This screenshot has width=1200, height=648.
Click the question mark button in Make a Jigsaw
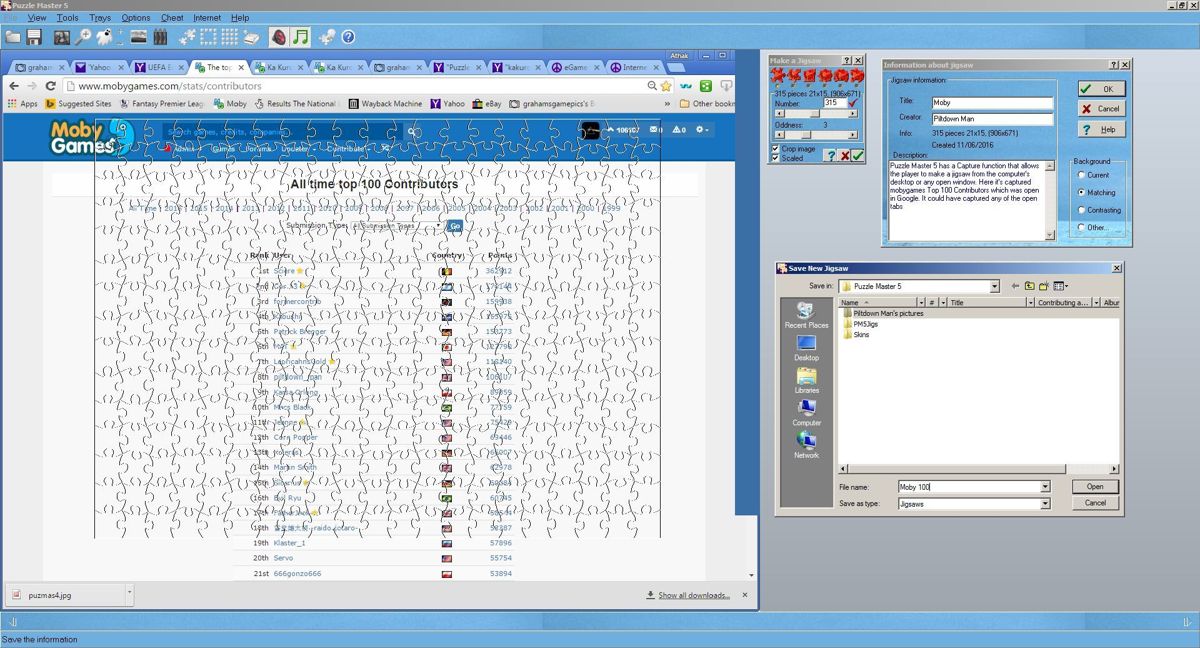[830, 155]
